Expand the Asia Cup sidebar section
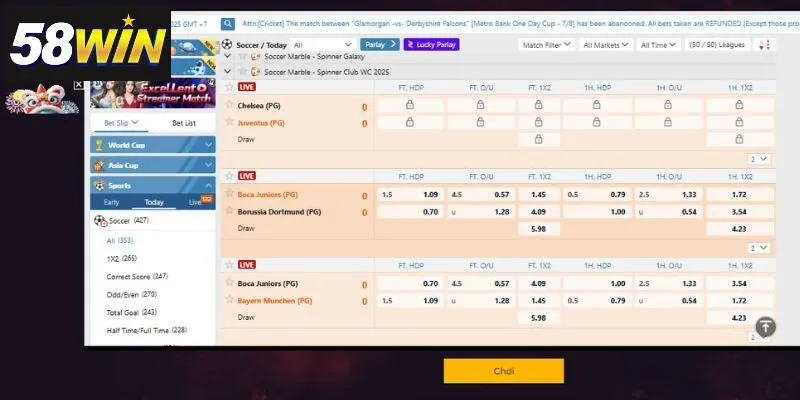 click(153, 165)
